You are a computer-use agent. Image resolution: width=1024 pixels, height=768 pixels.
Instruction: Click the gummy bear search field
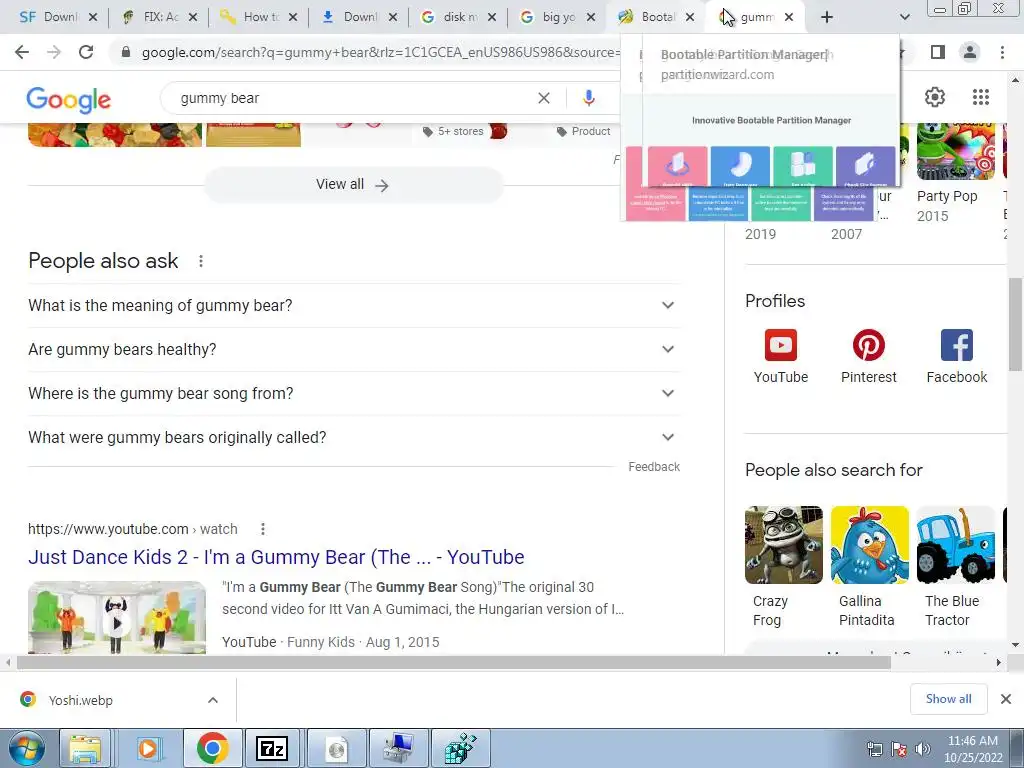tap(356, 98)
